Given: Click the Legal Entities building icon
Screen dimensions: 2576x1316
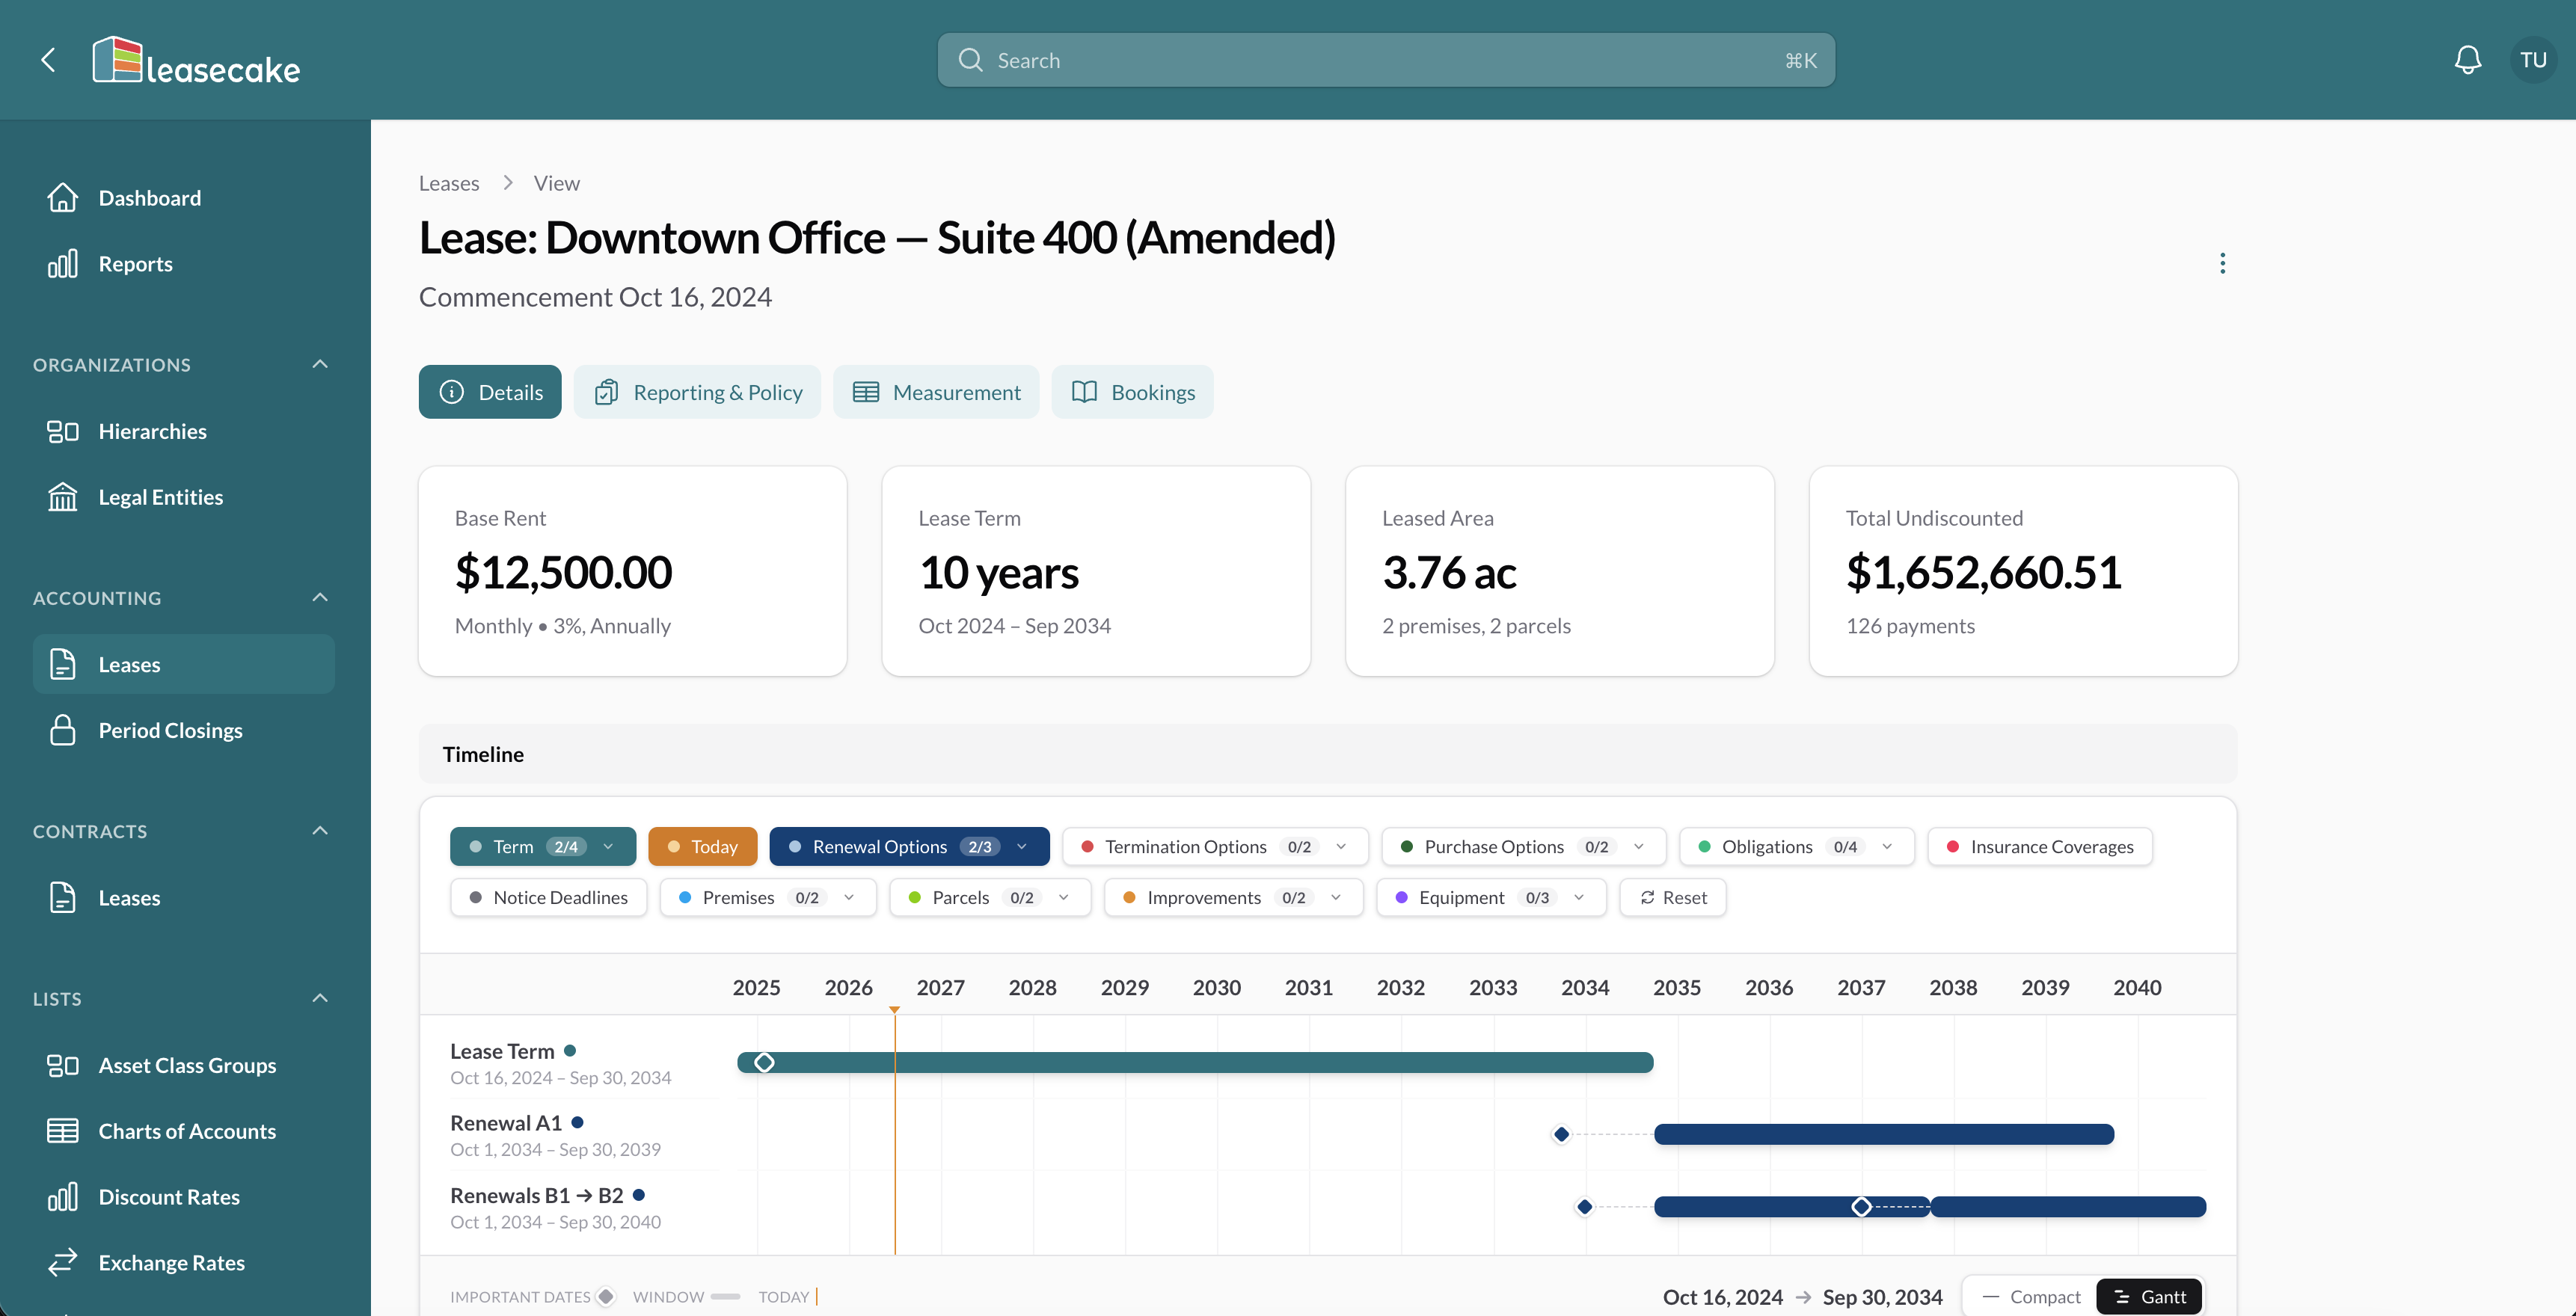Looking at the screenshot, I should coord(62,497).
